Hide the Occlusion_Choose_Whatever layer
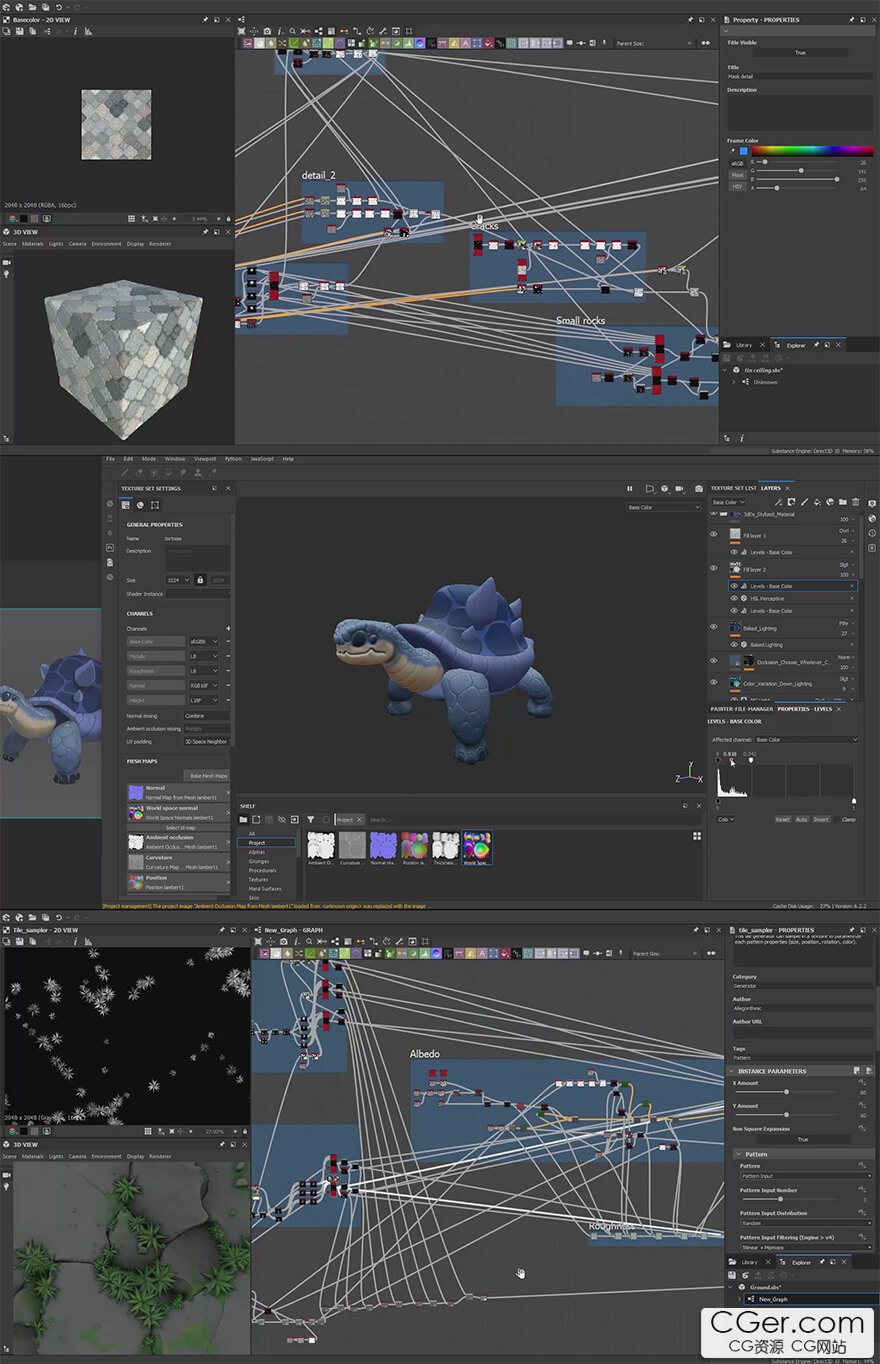 [714, 661]
